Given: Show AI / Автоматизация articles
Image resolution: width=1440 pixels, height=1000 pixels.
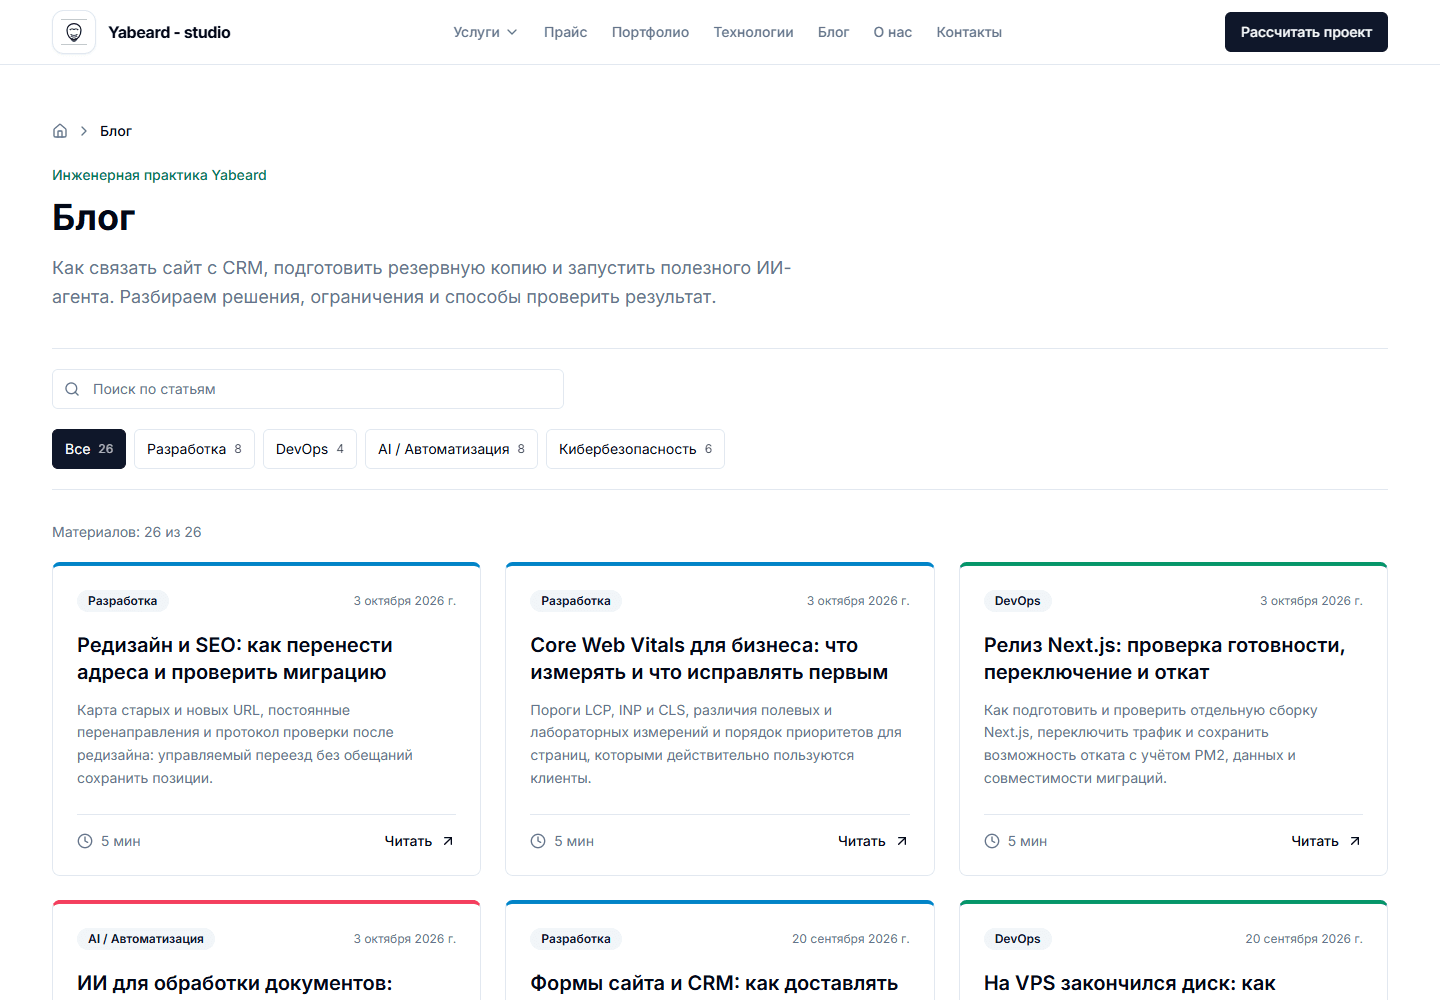Looking at the screenshot, I should (x=451, y=449).
